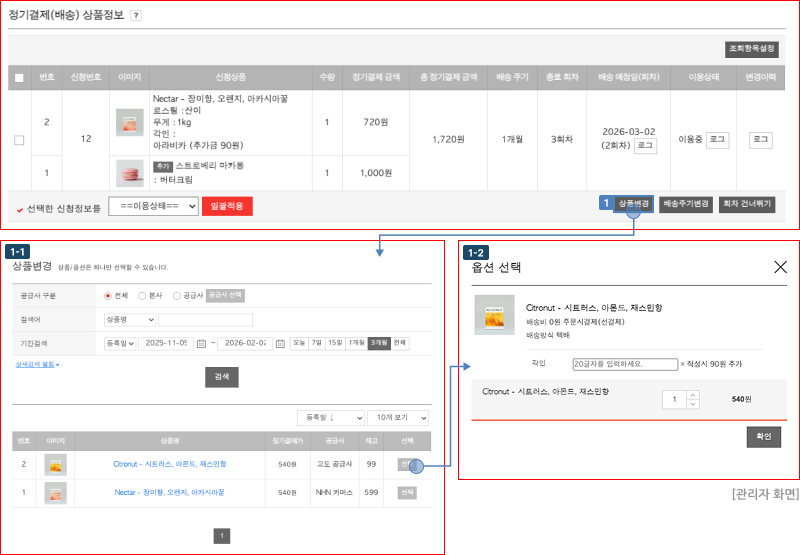Click the red 일괄적용 button
Screen dimensions: 800x555
click(227, 207)
